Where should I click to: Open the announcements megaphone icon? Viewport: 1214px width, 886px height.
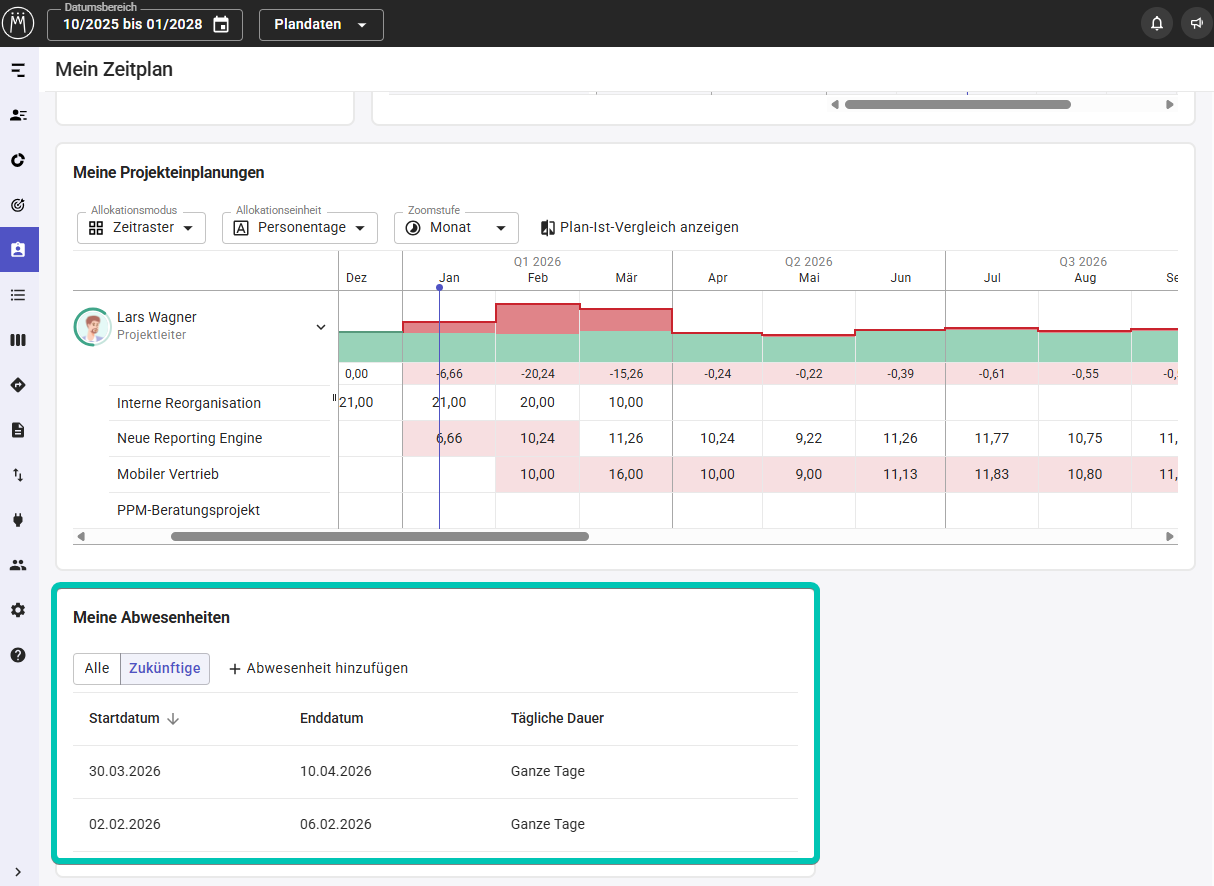[x=1196, y=24]
